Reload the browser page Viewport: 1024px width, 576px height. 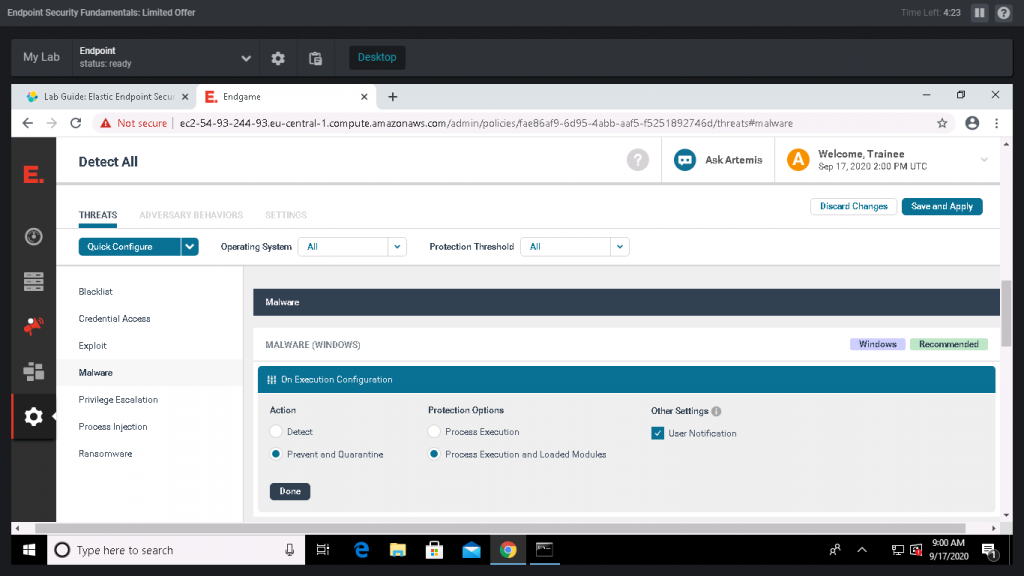(76, 123)
